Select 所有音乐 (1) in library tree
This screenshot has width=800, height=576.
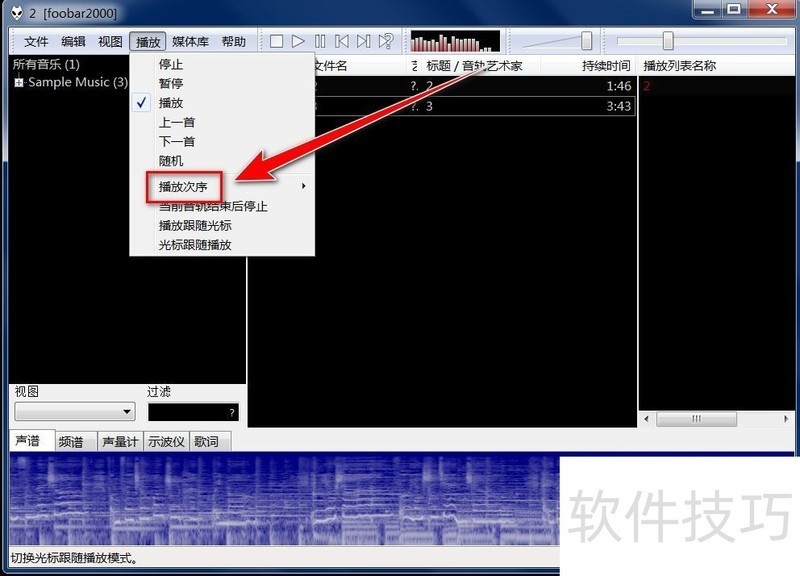[x=46, y=64]
